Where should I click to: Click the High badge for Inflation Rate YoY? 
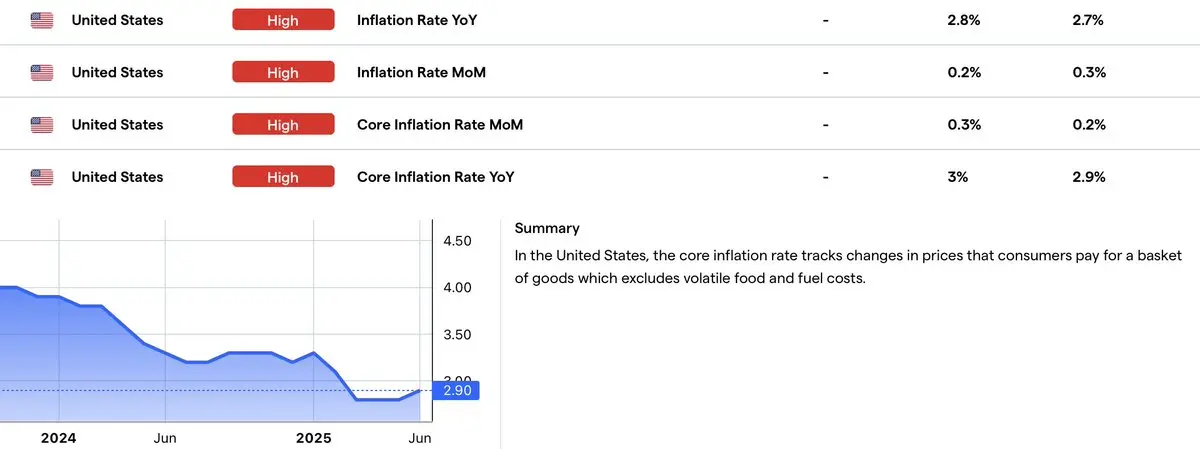pyautogui.click(x=283, y=20)
